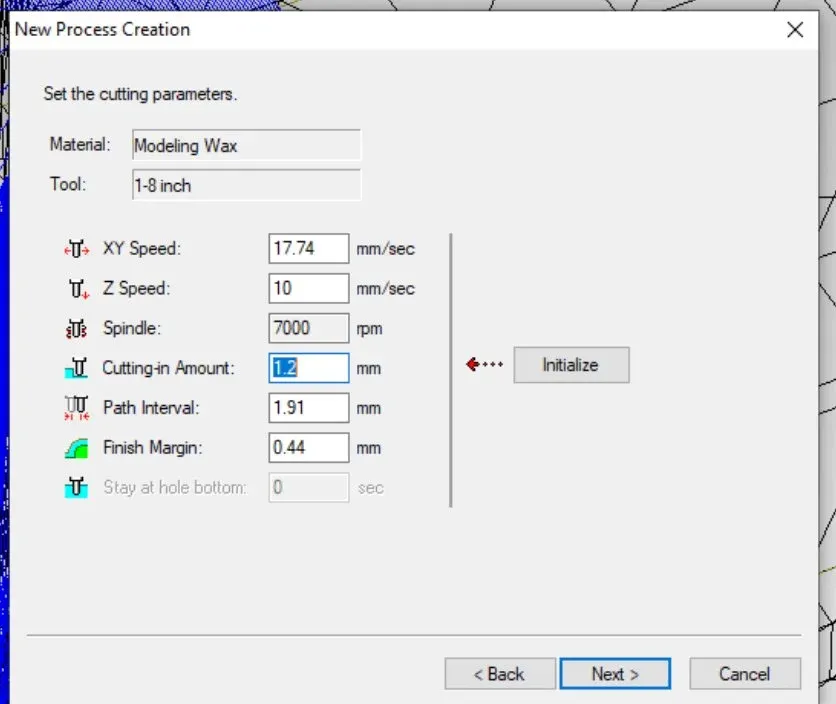
Task: Go back with the Back button
Action: (500, 674)
